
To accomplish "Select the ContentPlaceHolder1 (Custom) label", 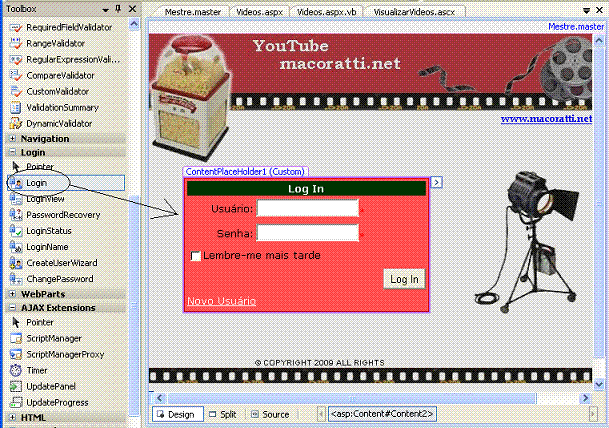I will click(x=245, y=172).
